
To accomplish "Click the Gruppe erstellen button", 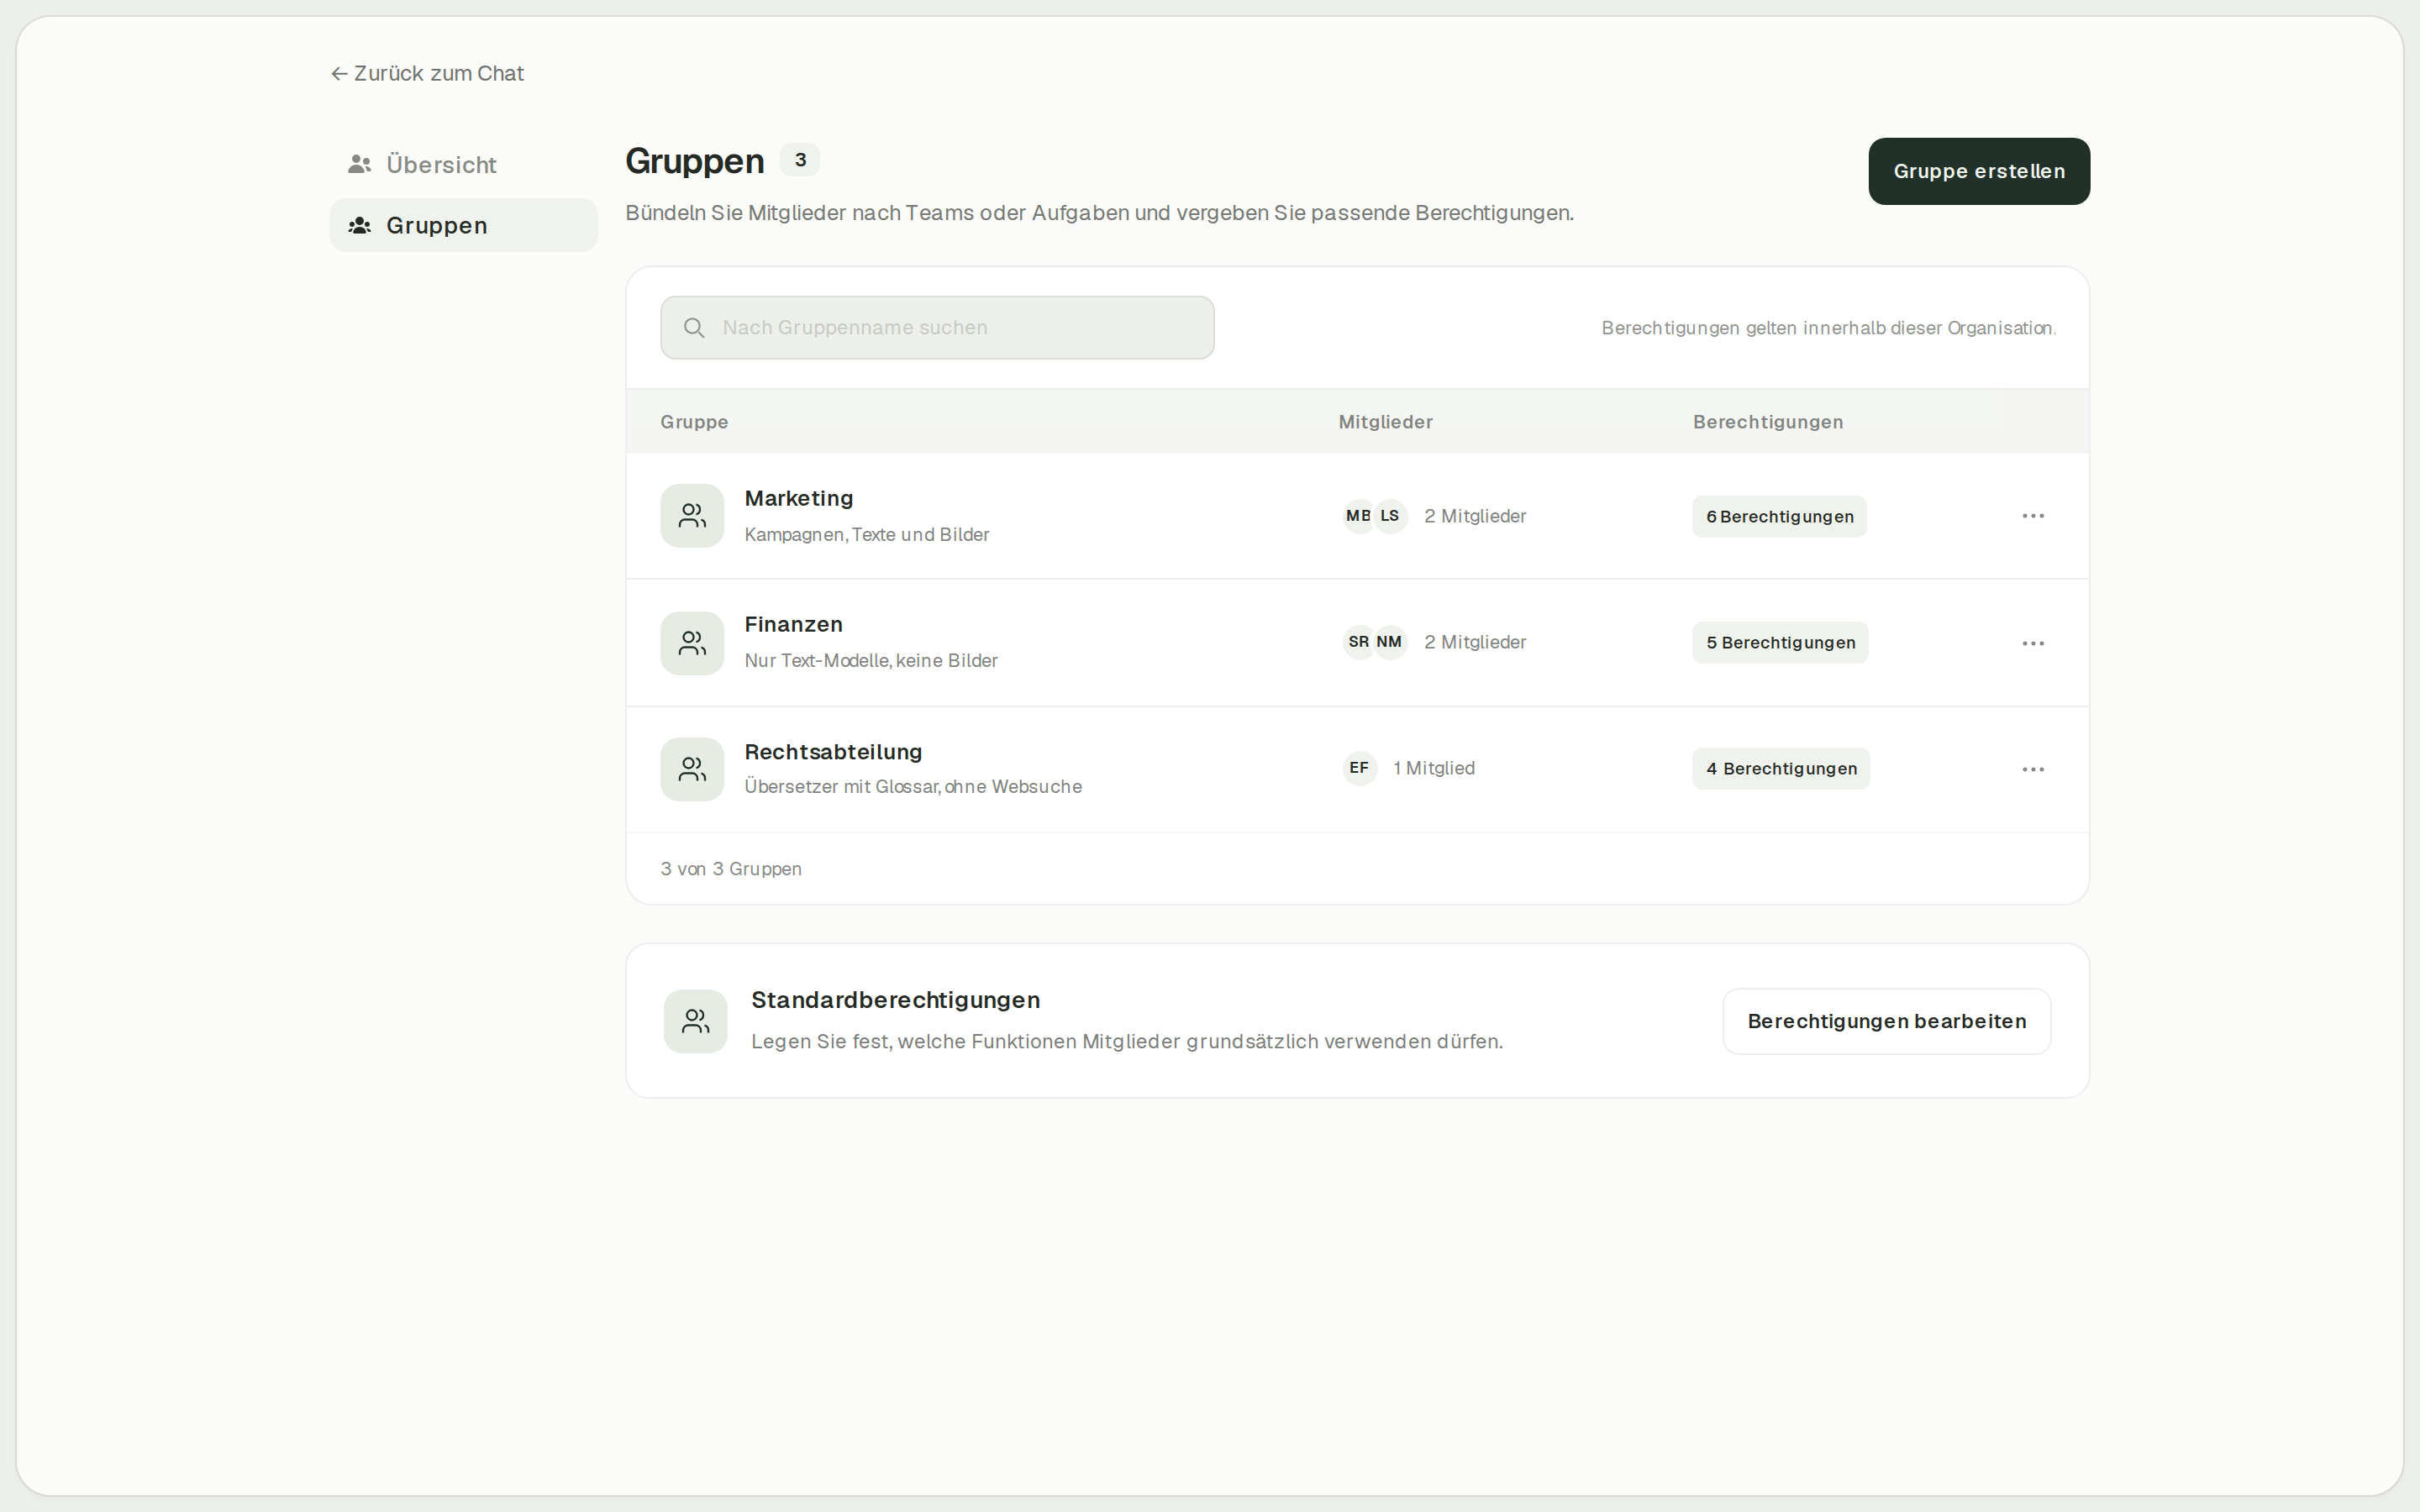I will [x=1979, y=171].
